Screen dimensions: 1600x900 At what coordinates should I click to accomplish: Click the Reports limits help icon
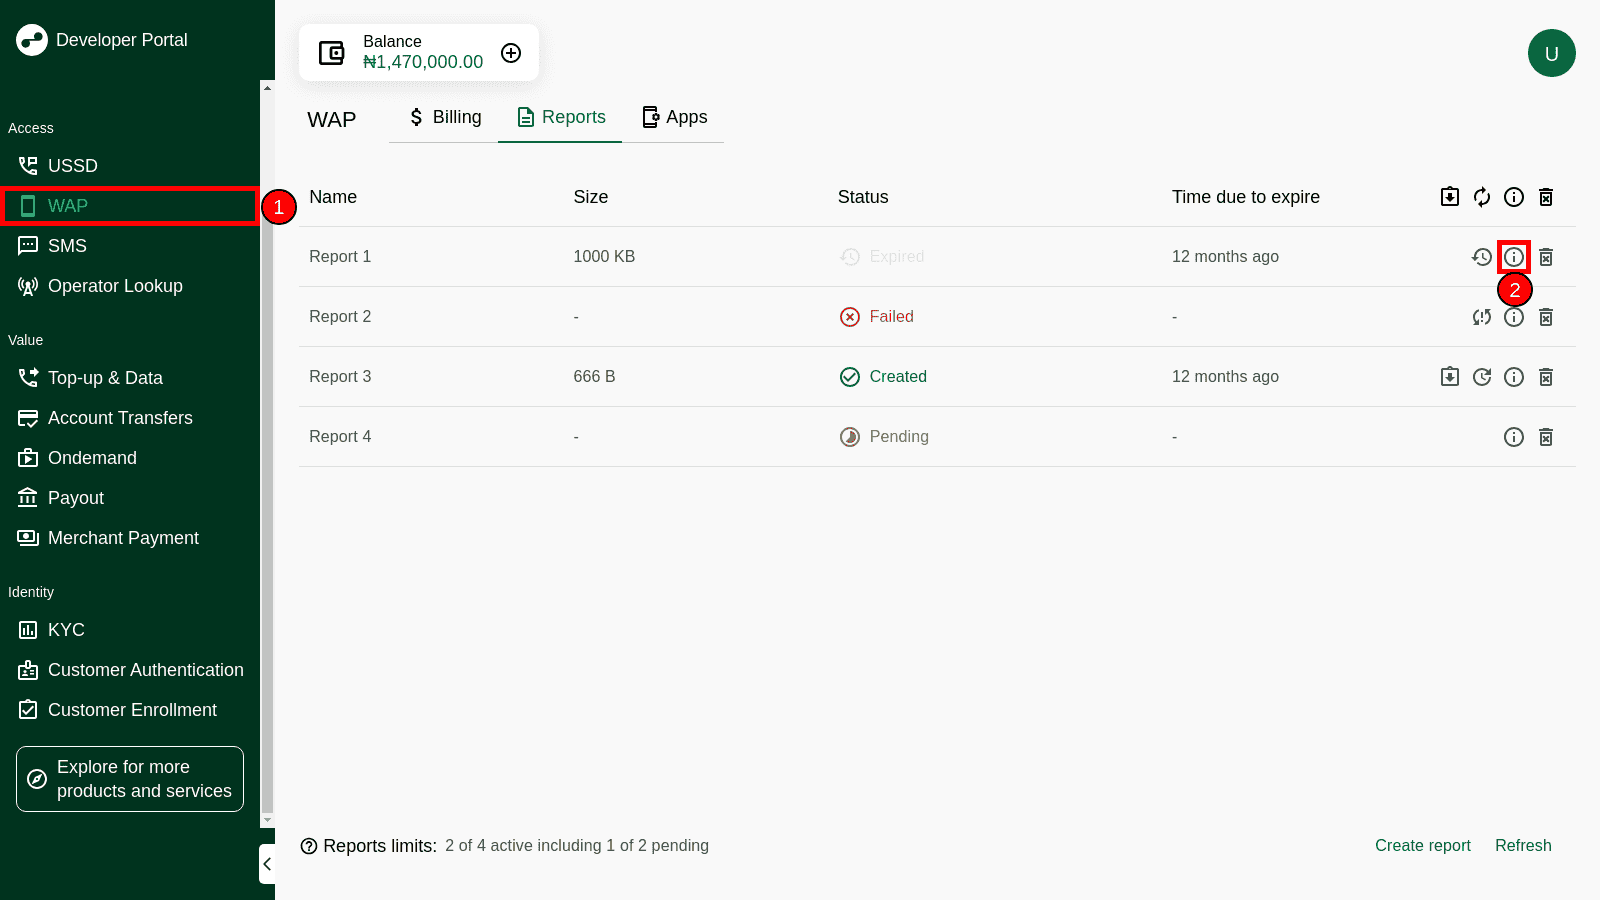309,846
